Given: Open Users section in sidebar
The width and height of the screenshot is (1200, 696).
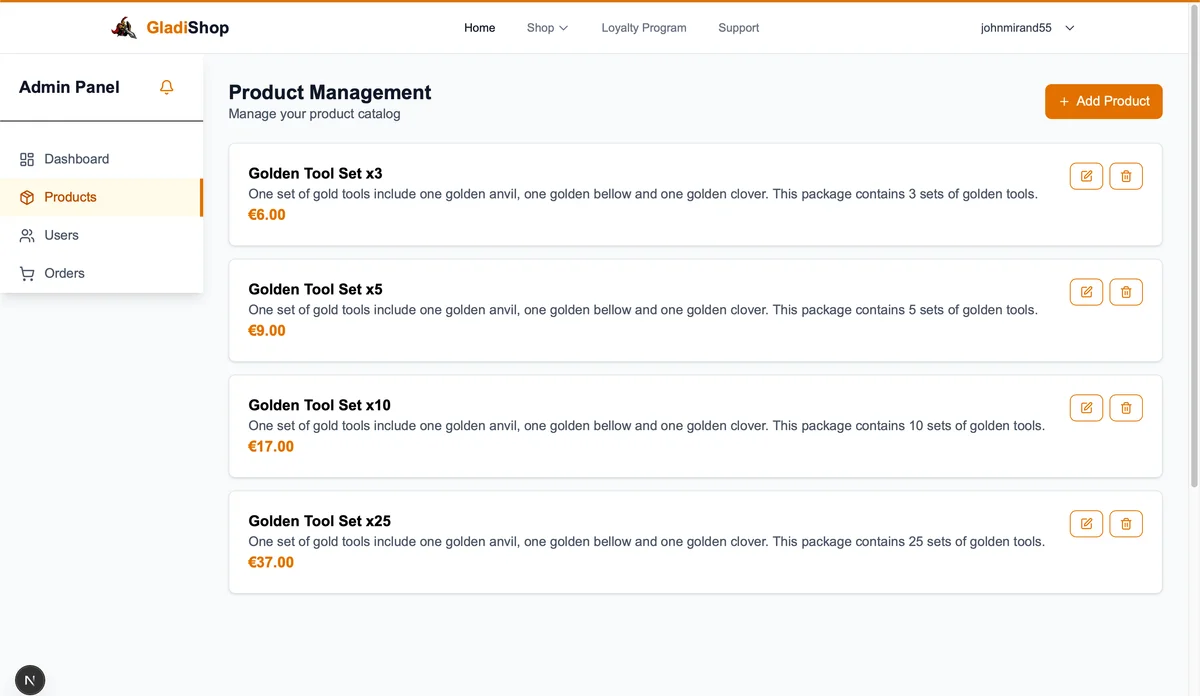Looking at the screenshot, I should point(61,235).
